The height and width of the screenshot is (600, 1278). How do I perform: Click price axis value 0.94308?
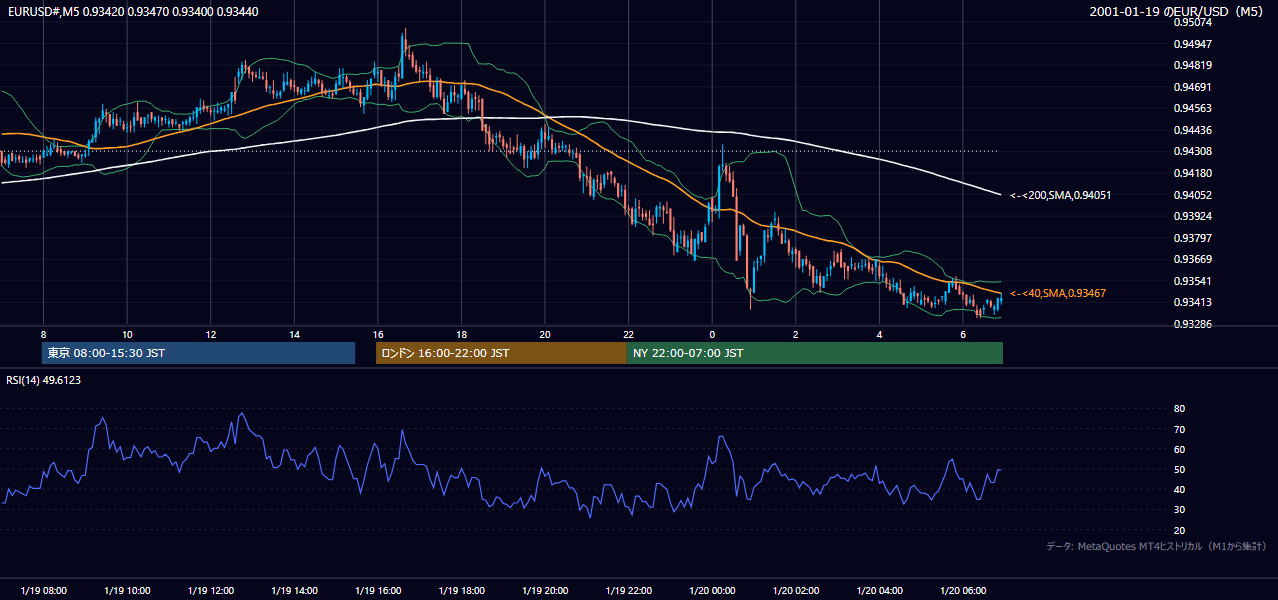pos(1192,151)
